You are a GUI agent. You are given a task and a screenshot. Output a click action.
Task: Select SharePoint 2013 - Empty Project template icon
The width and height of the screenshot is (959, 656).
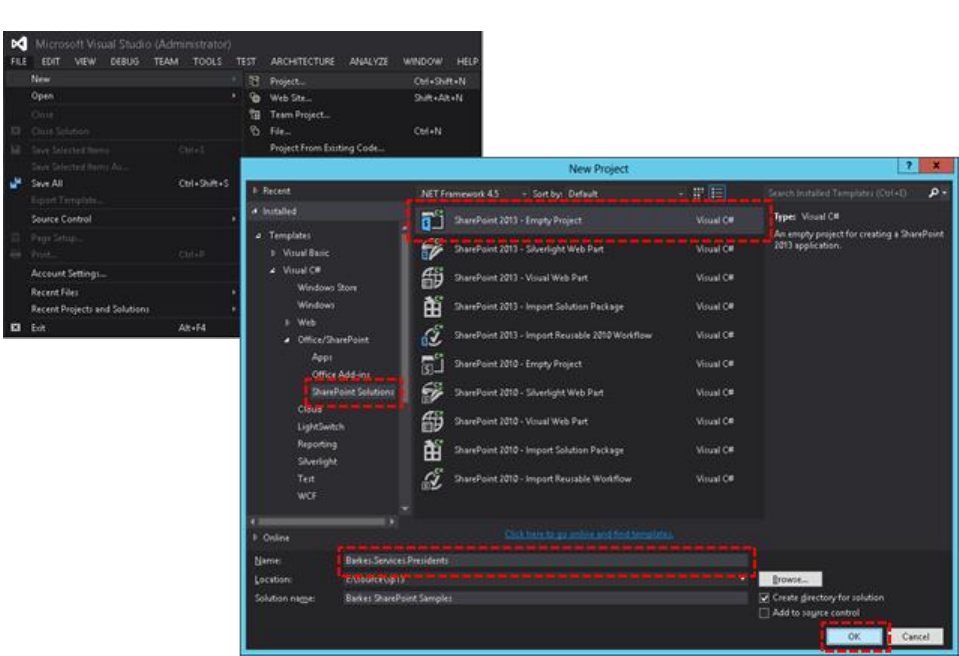[432, 220]
